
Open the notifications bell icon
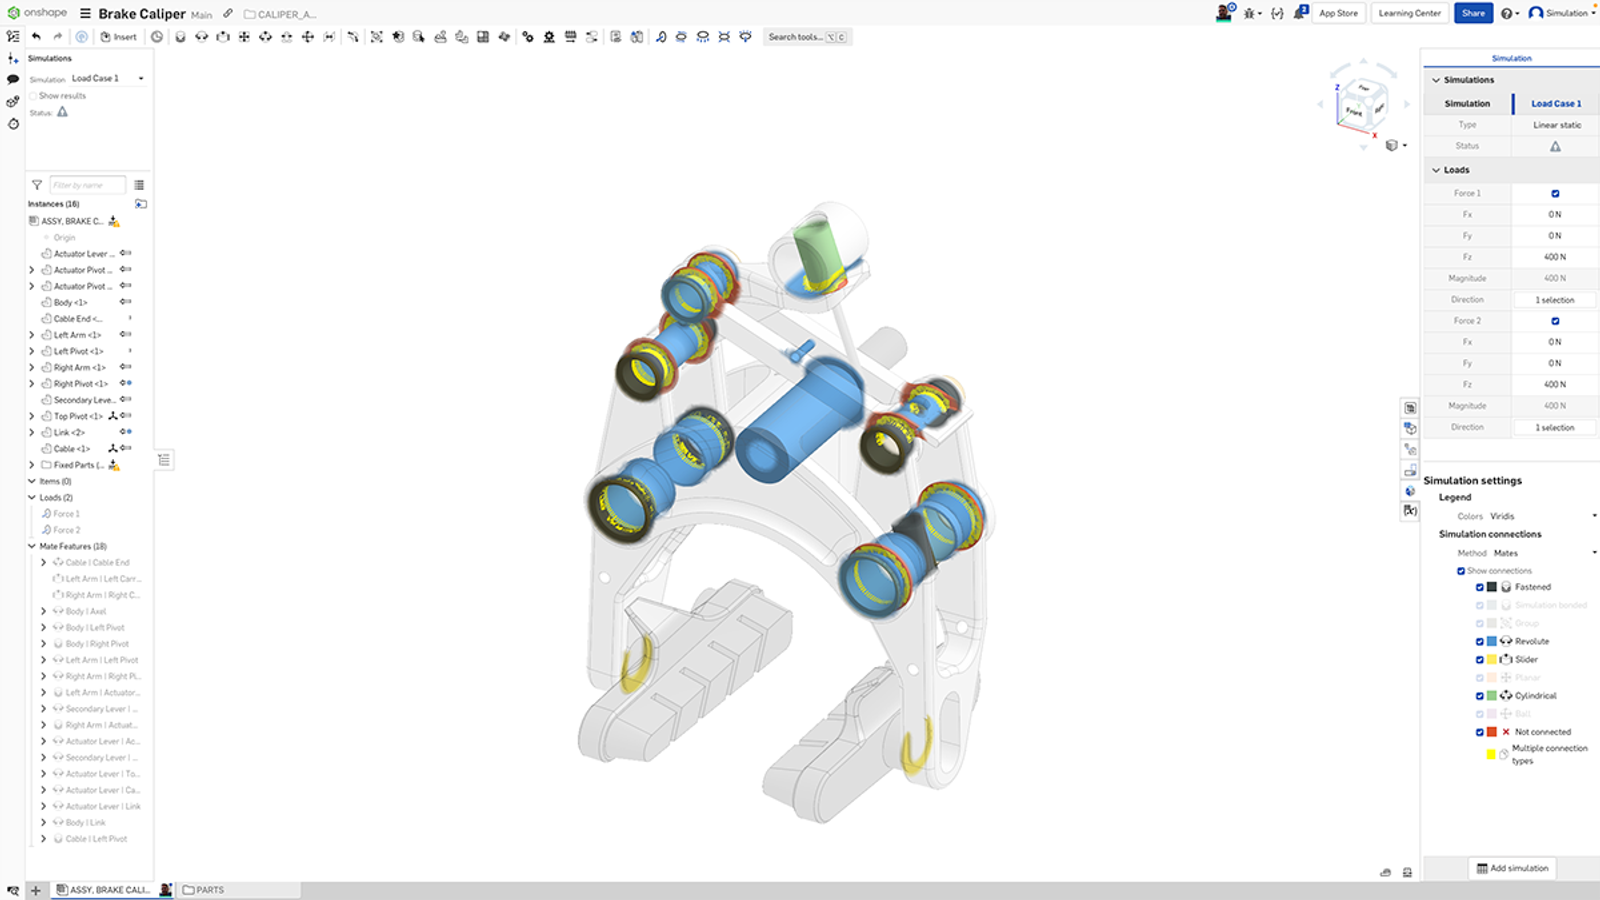point(1300,13)
